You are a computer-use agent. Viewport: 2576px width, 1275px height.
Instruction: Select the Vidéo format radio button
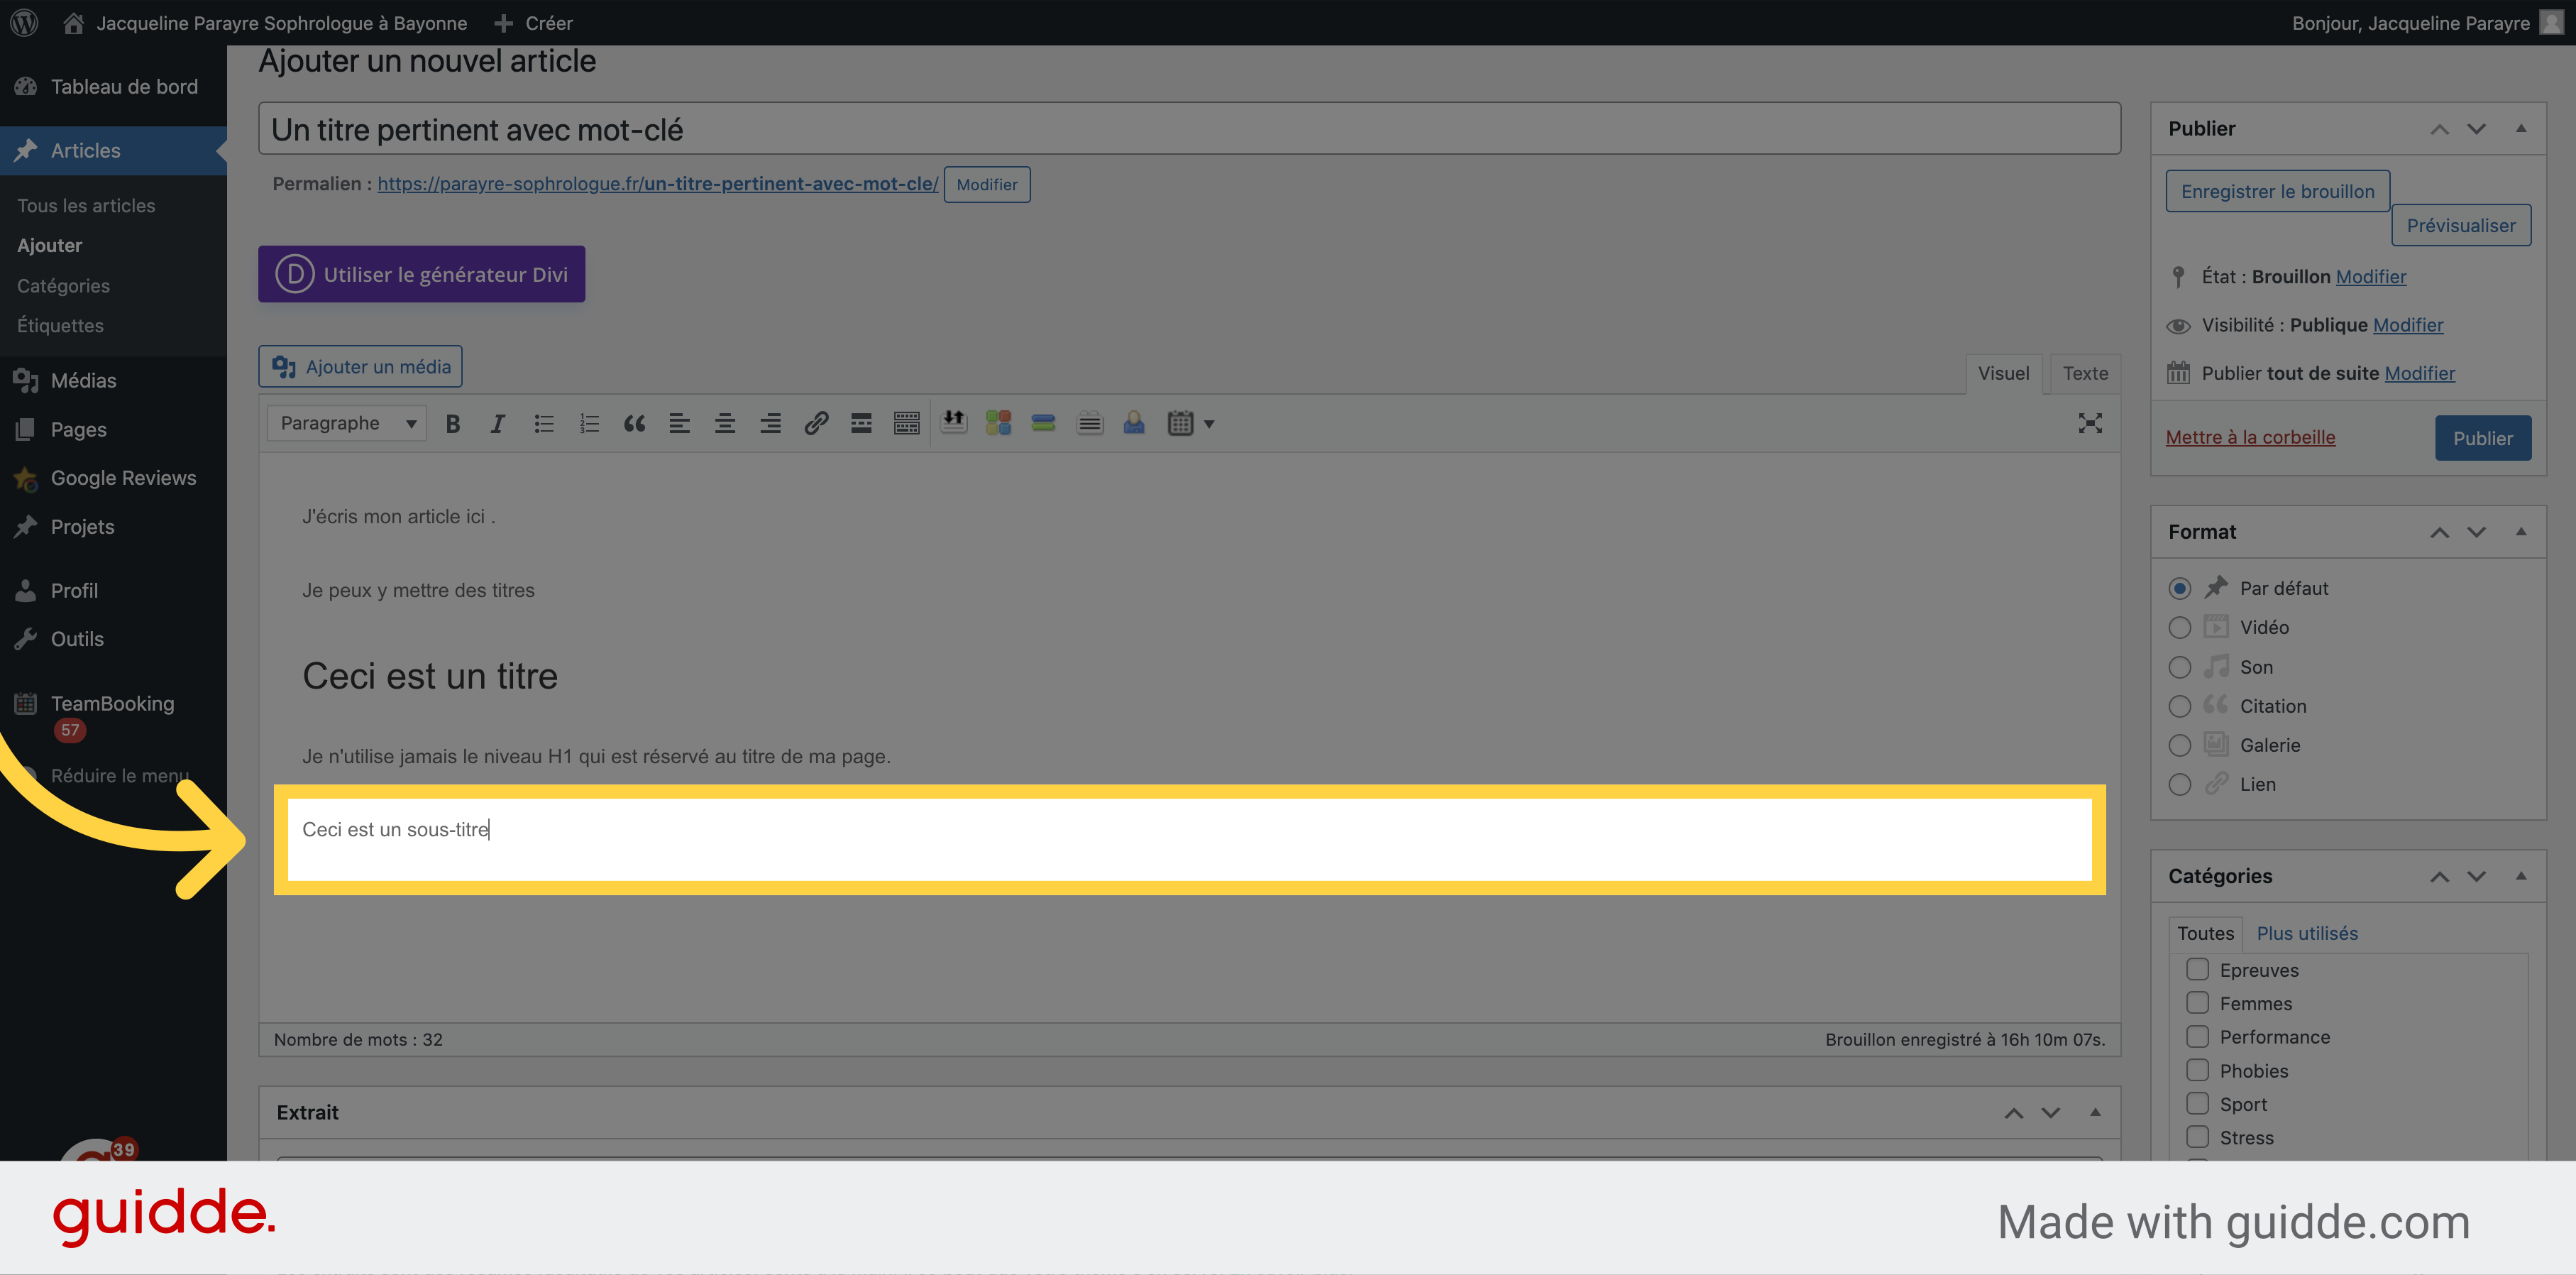[2179, 628]
